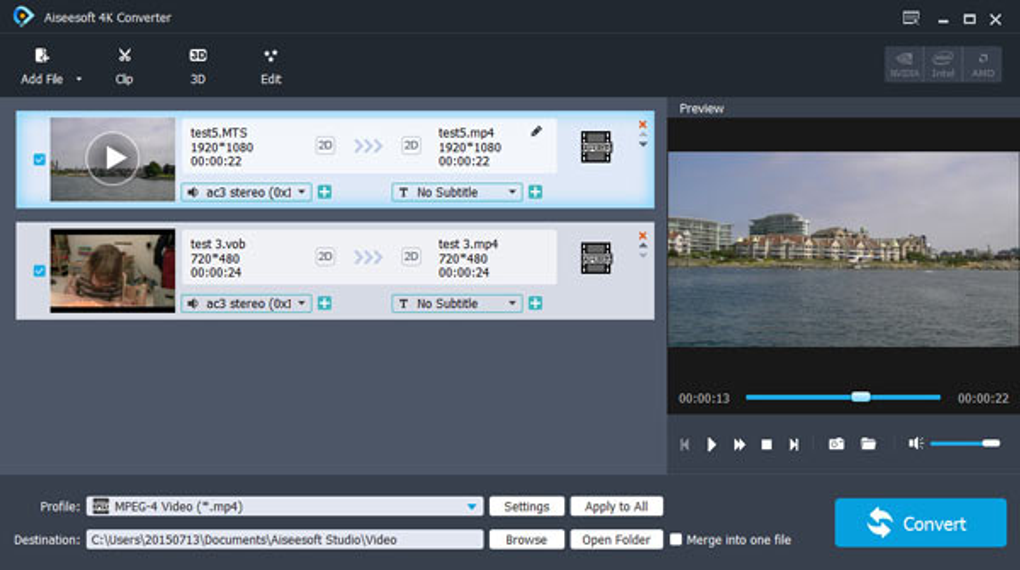Open audio track dropdown for test 3.vob
Viewport: 1020px width, 570px height.
(x=247, y=303)
